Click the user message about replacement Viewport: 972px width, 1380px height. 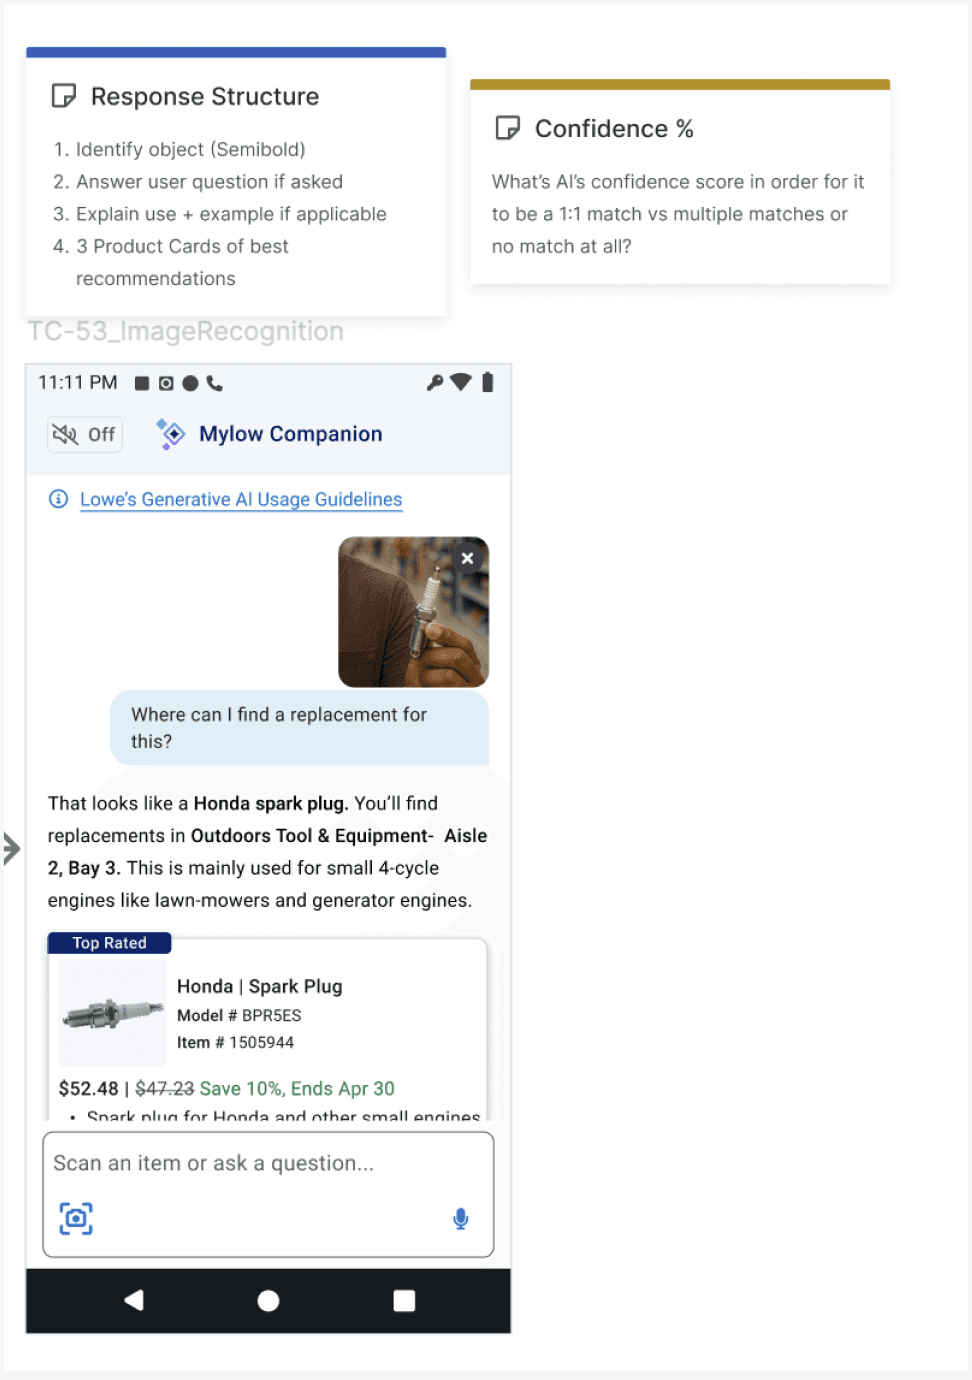click(299, 728)
